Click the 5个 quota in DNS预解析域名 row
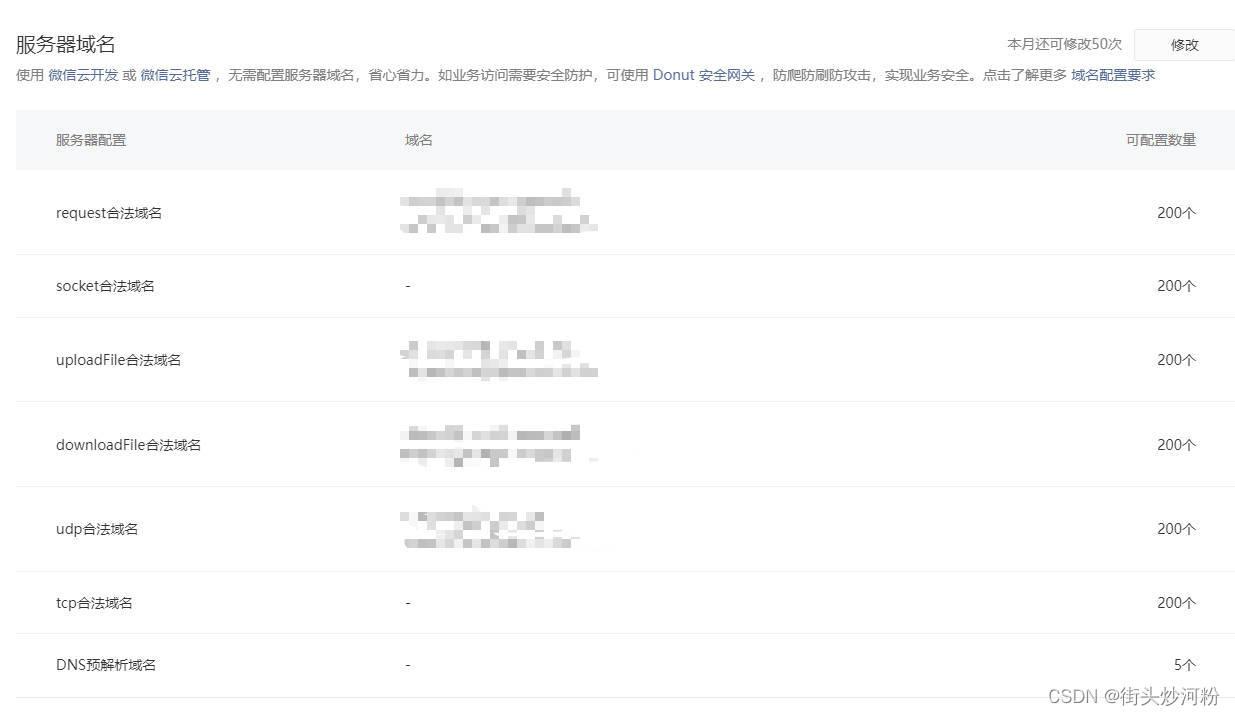The image size is (1235, 716). pyautogui.click(x=1185, y=665)
